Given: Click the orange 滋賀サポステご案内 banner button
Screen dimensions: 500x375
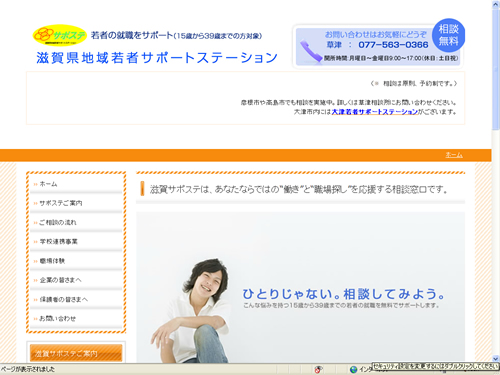Looking at the screenshot, I should 76,353.
